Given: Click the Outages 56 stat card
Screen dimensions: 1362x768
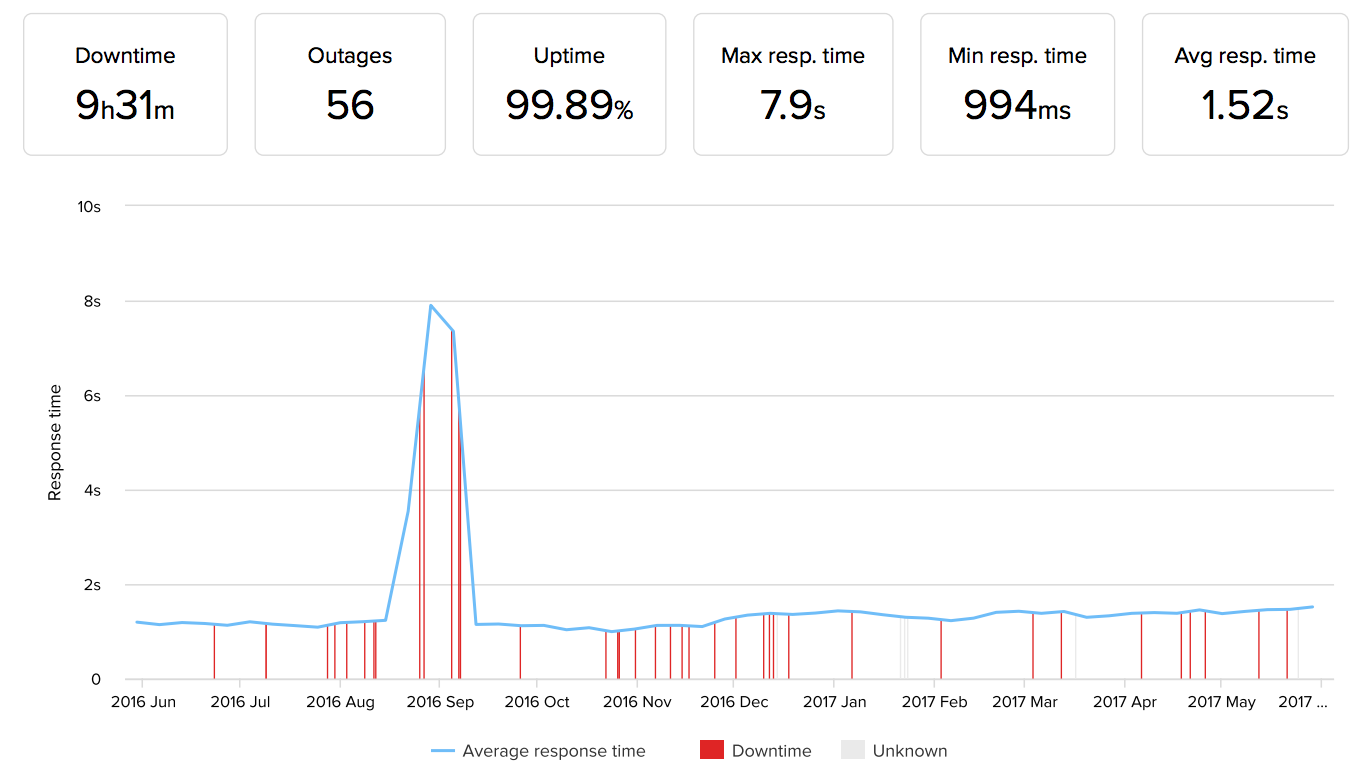Looking at the screenshot, I should [x=350, y=84].
